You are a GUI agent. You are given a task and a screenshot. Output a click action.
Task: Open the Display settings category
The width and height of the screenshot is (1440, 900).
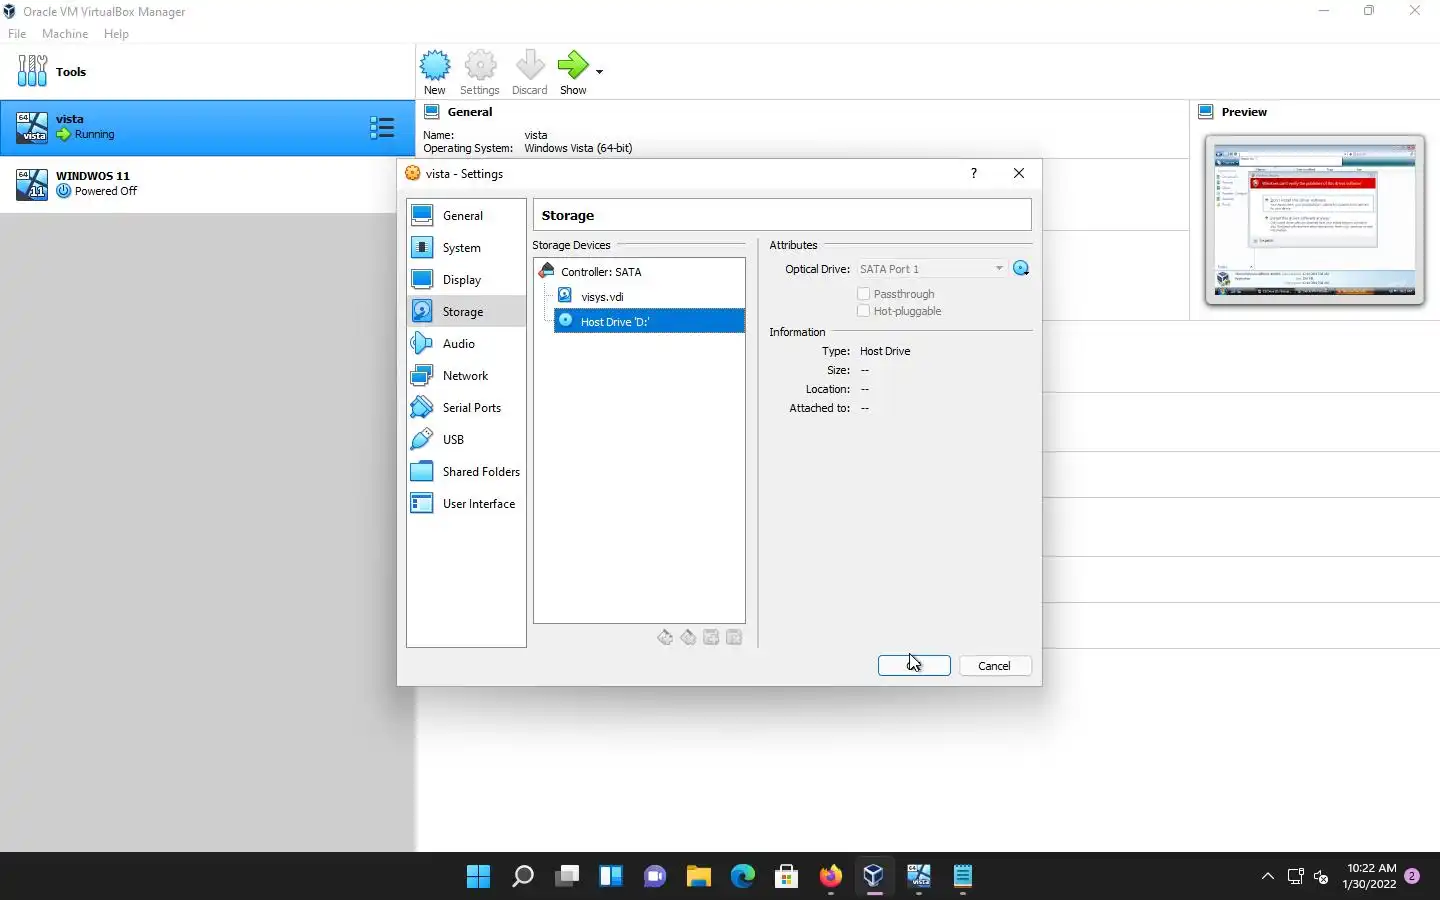(466, 279)
